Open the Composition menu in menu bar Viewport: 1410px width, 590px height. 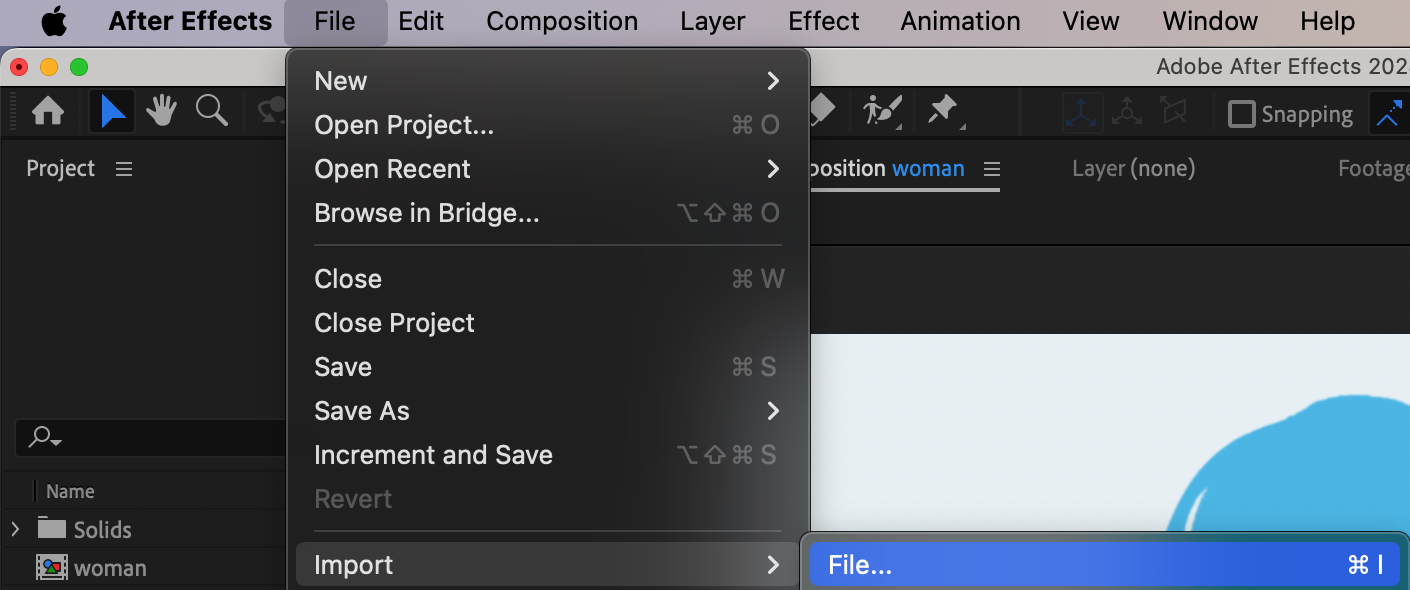click(562, 21)
